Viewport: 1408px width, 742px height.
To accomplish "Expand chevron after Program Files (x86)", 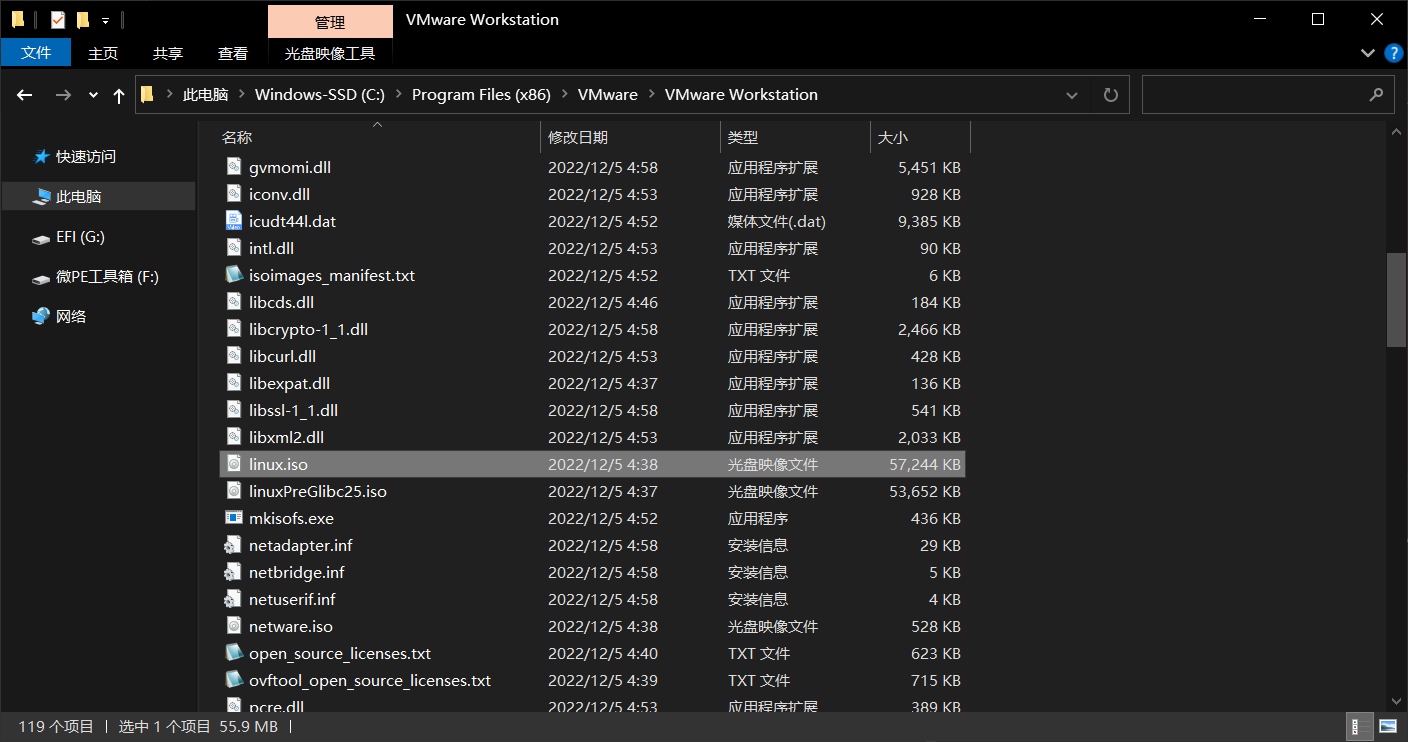I will [x=564, y=95].
